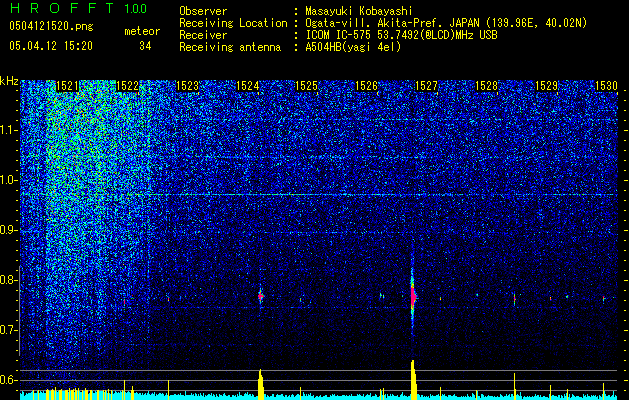Viewport: 629px width, 400px height.
Task: Click the 1523 time marker
Action: (187, 86)
